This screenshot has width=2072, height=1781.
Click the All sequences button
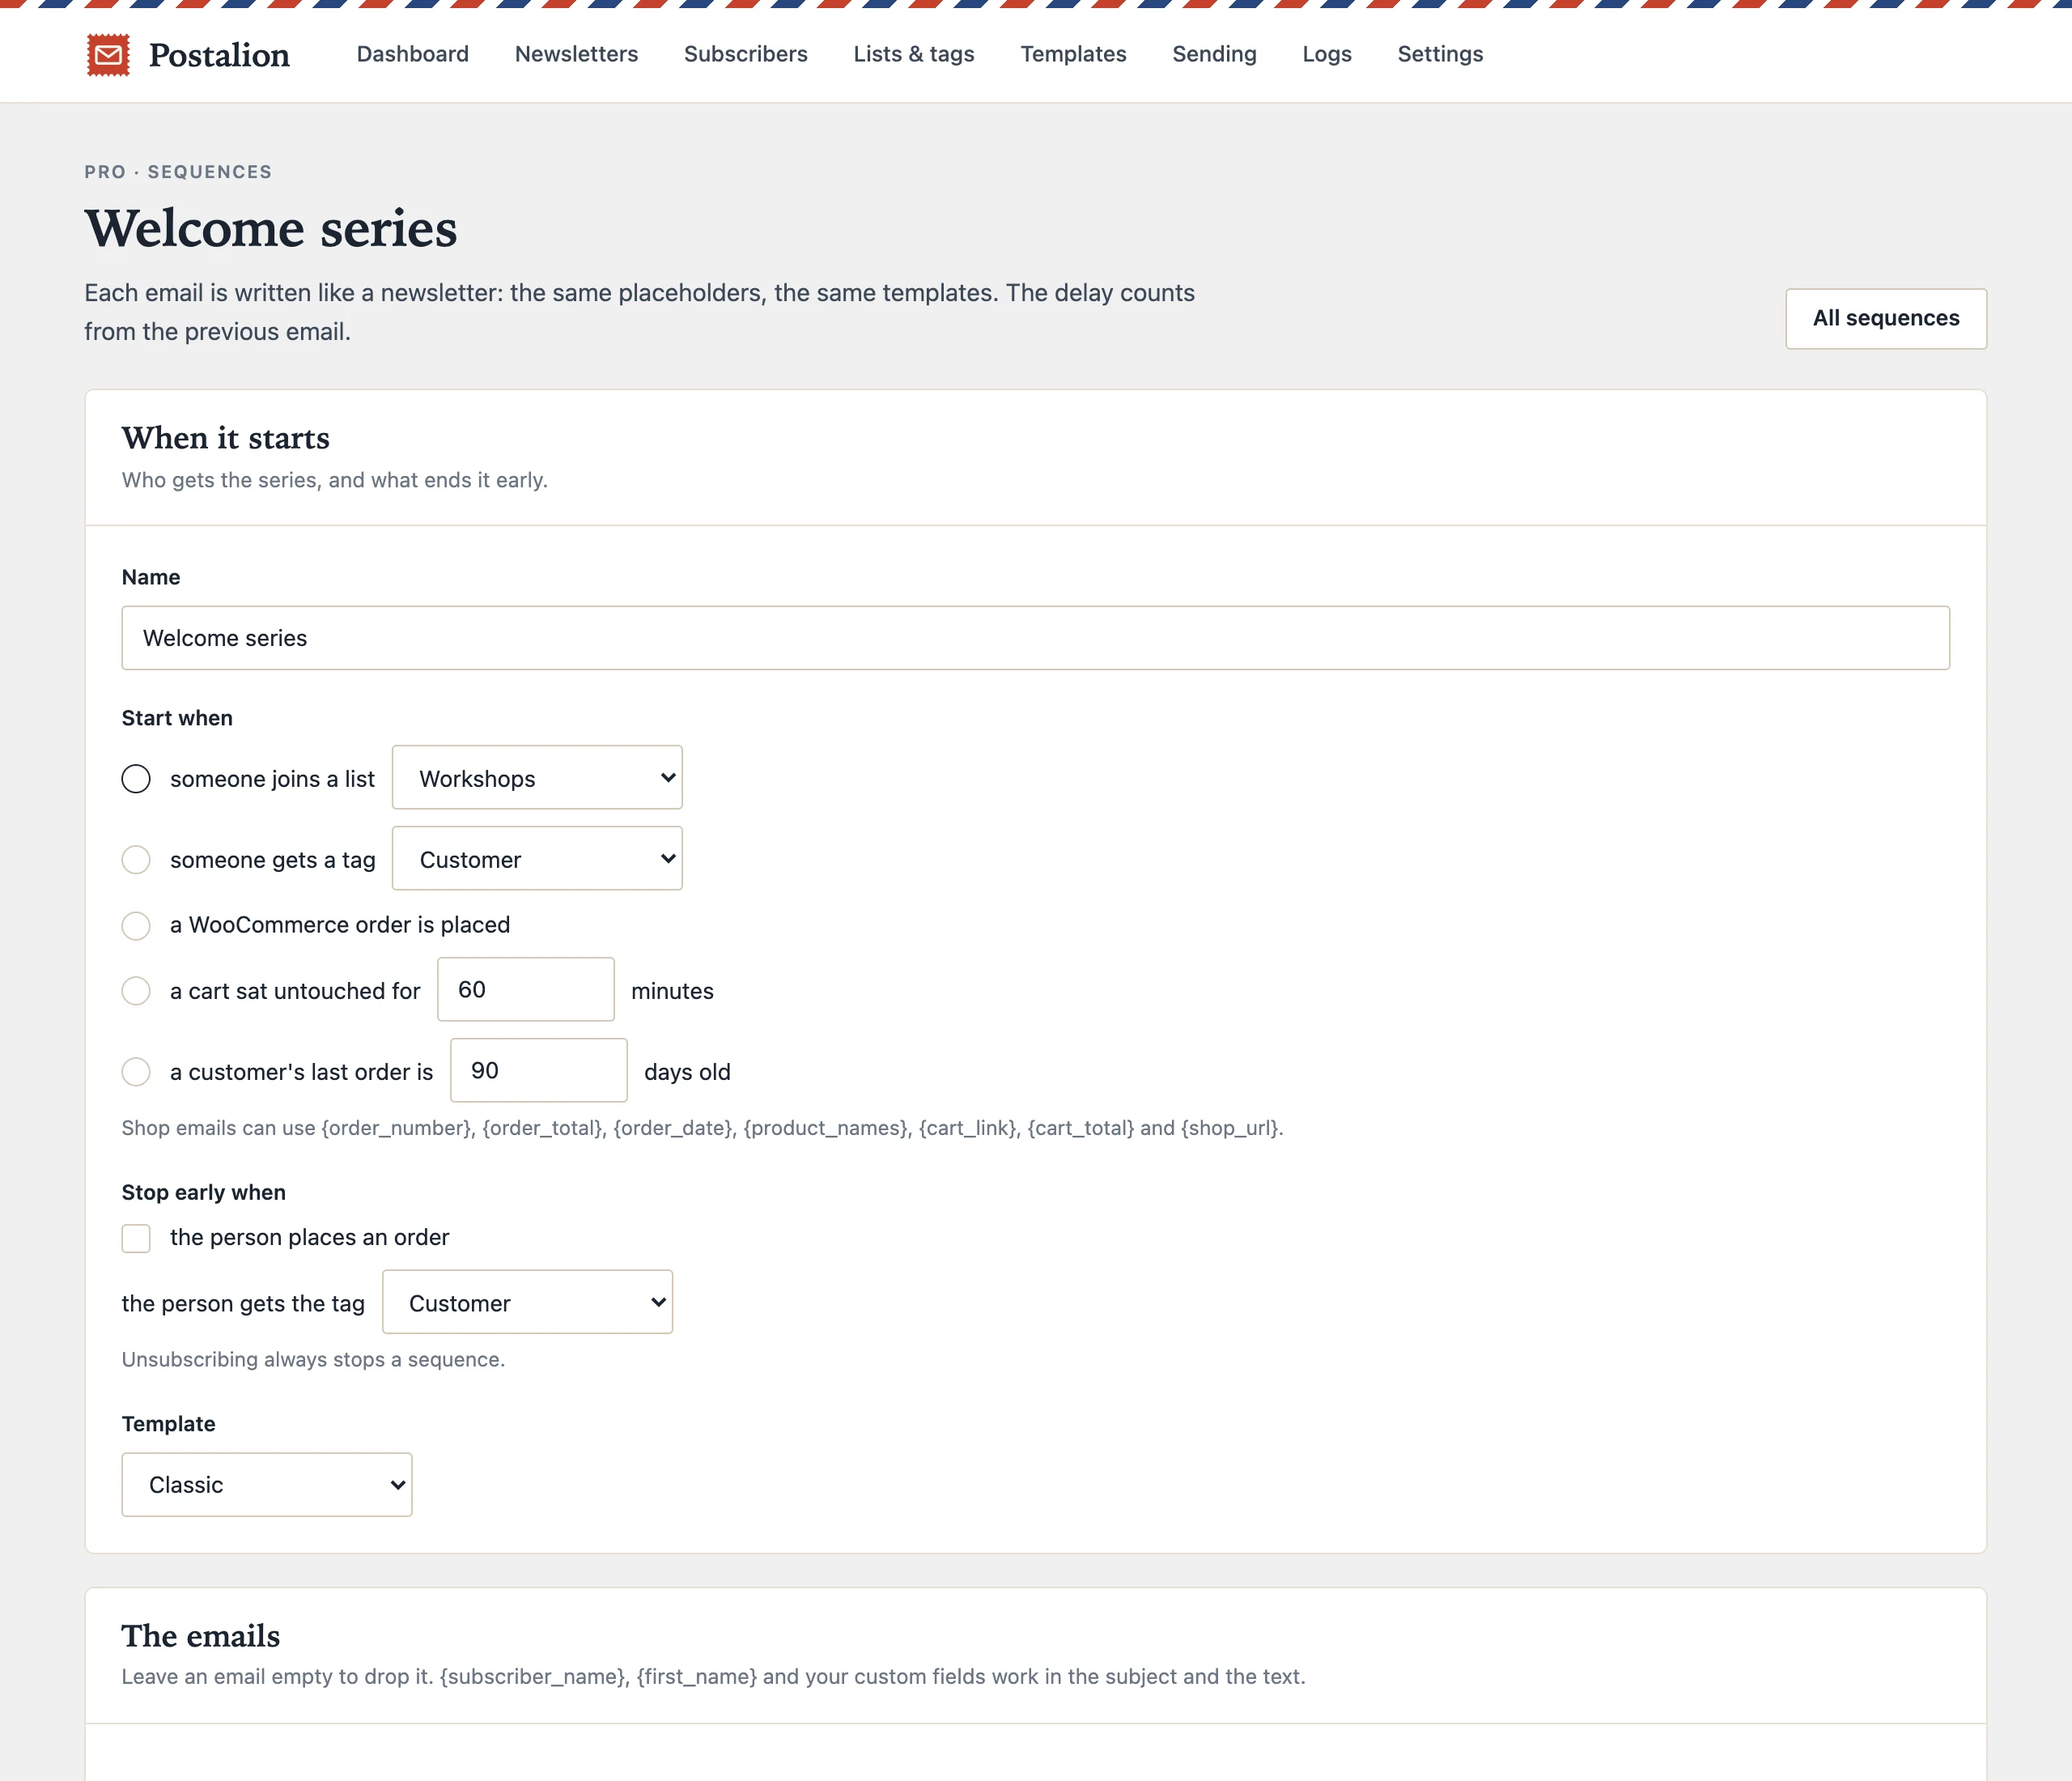pyautogui.click(x=1885, y=318)
